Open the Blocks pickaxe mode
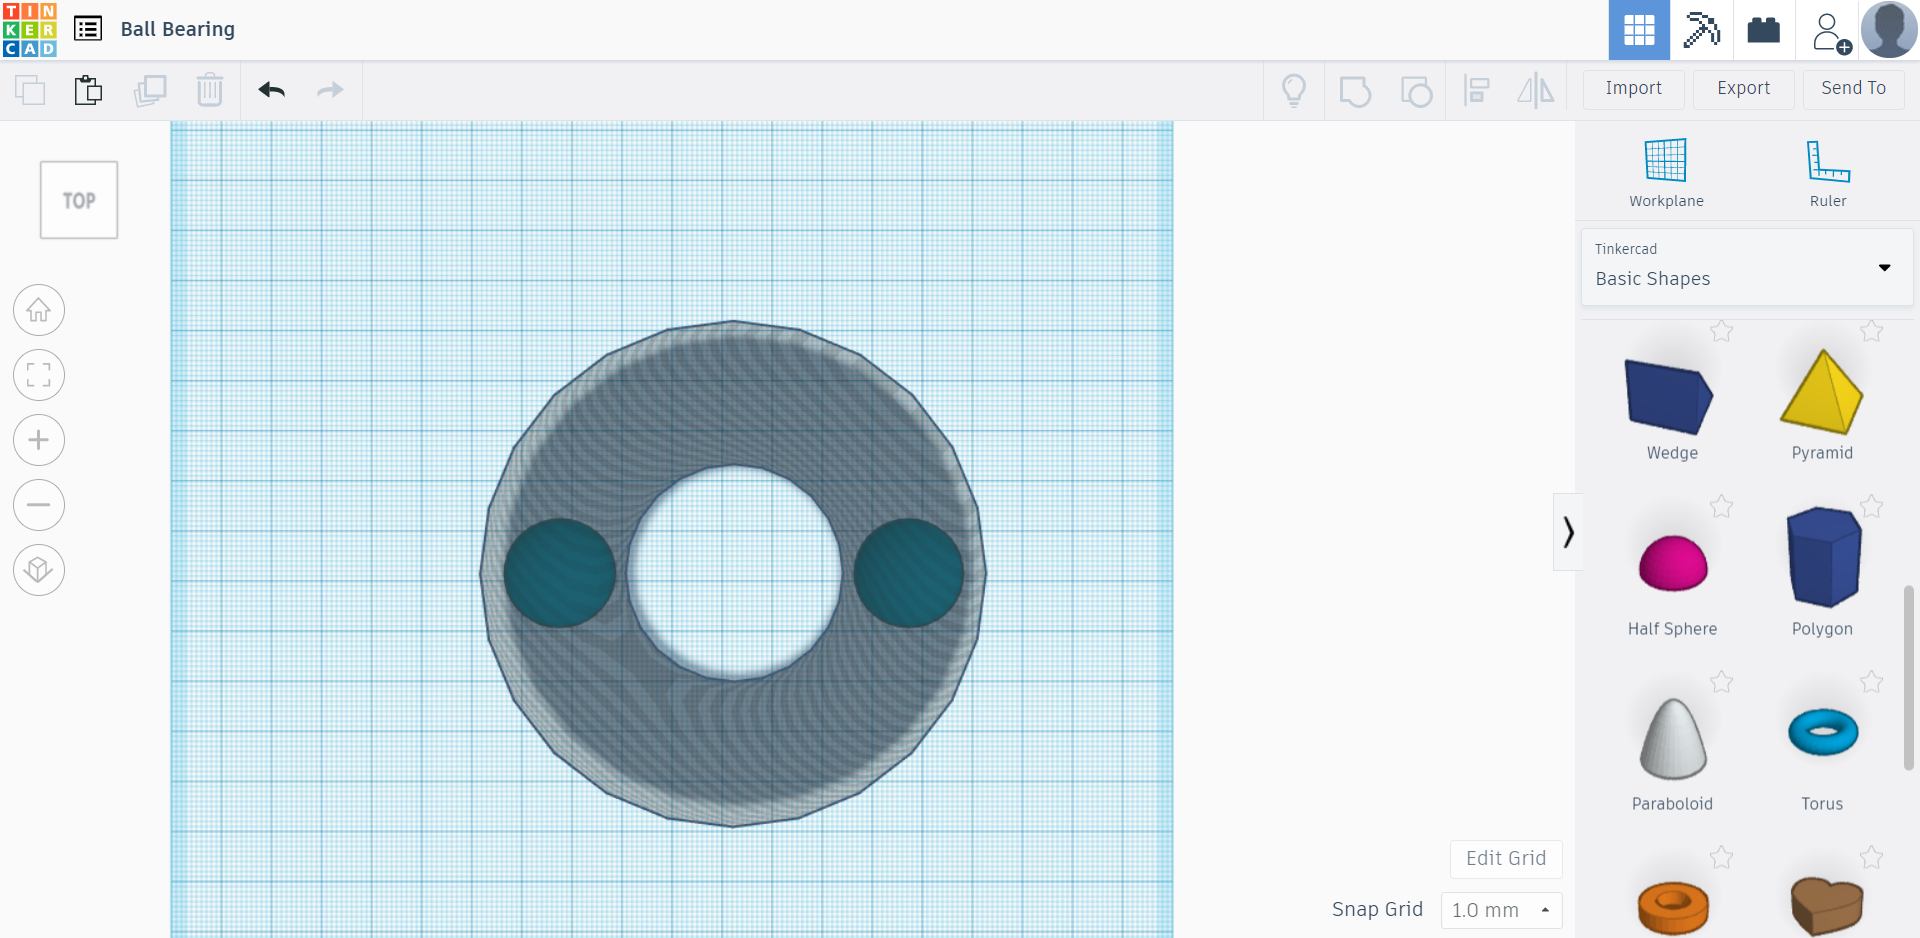Image resolution: width=1920 pixels, height=938 pixels. pyautogui.click(x=1701, y=30)
